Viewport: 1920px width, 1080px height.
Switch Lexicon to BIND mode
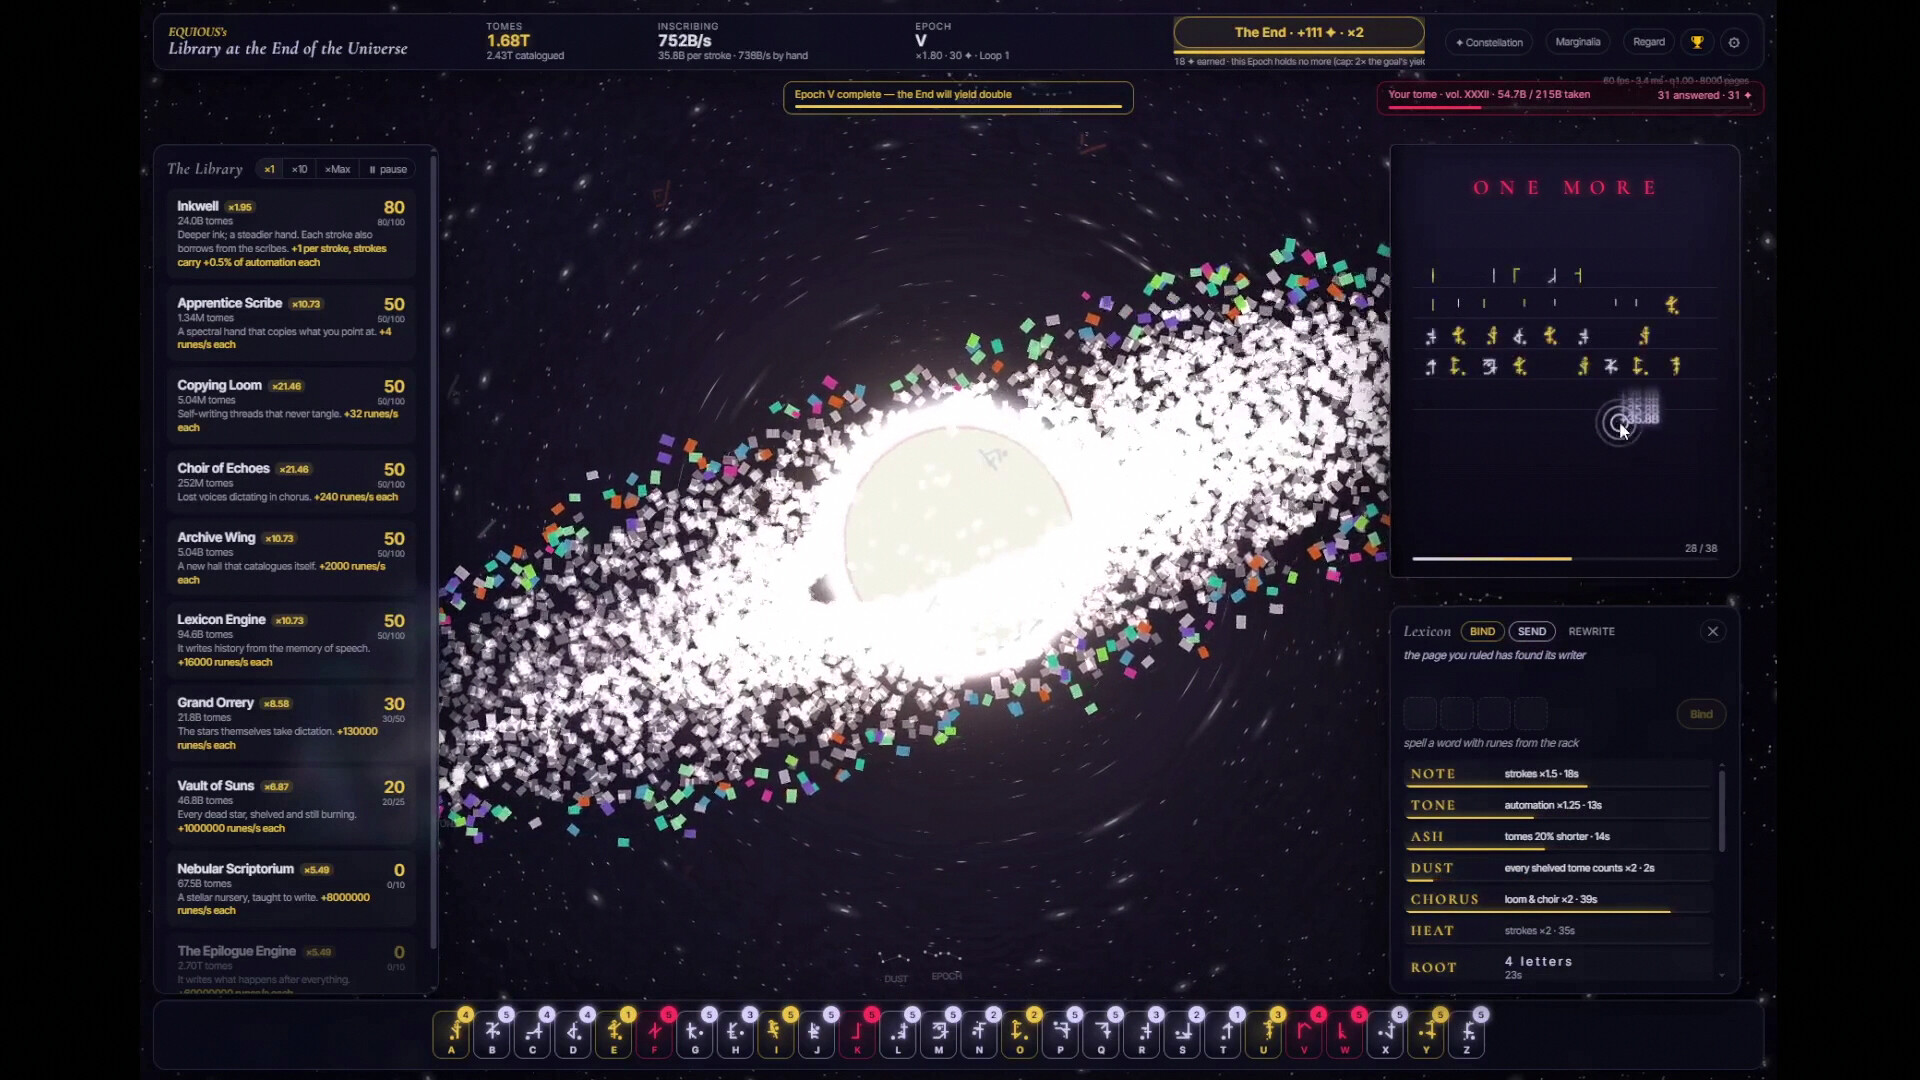[x=1482, y=631]
